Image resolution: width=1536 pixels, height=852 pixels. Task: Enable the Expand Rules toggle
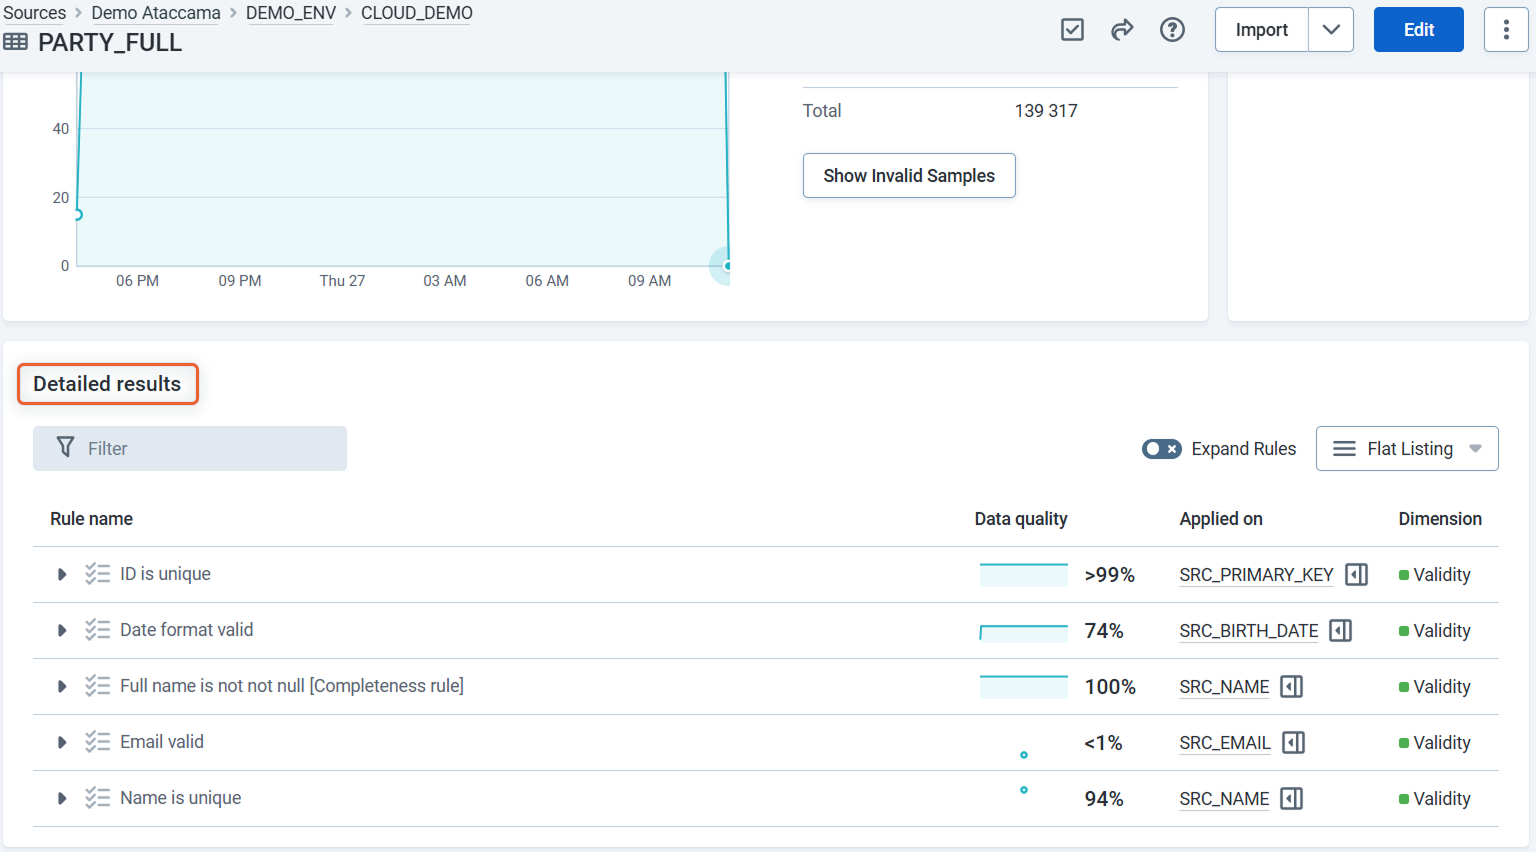pos(1160,449)
